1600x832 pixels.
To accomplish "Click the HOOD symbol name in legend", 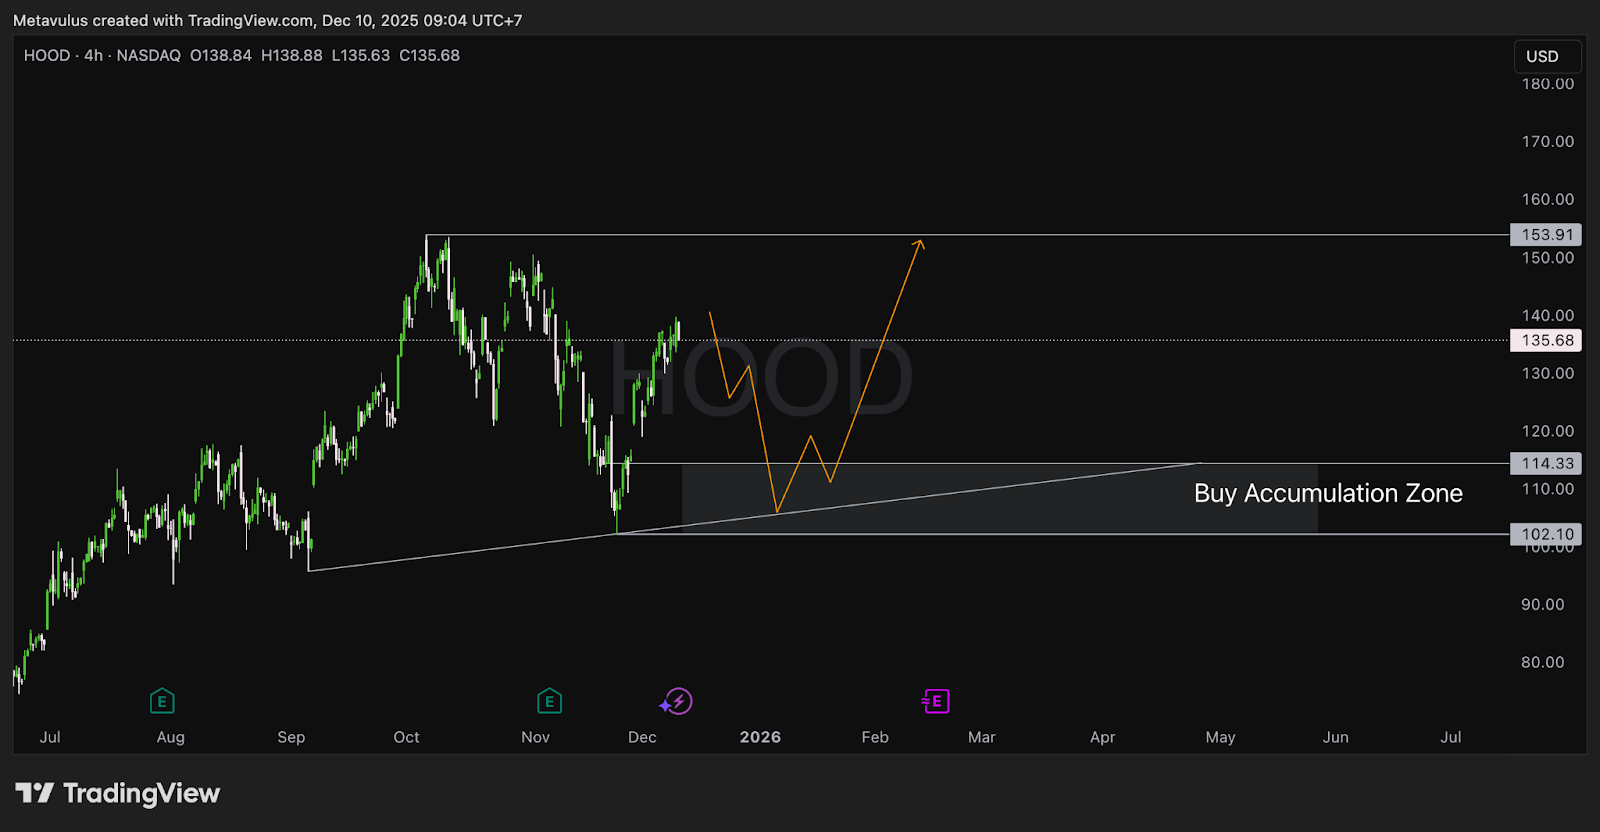I will coord(47,56).
